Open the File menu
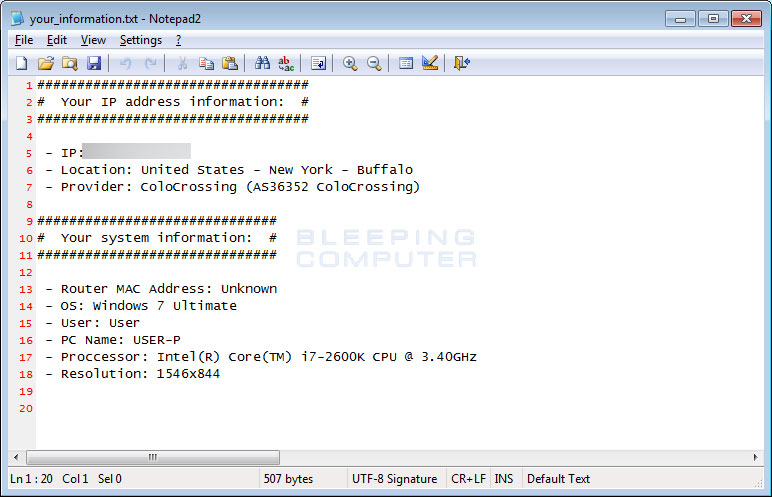 (24, 40)
